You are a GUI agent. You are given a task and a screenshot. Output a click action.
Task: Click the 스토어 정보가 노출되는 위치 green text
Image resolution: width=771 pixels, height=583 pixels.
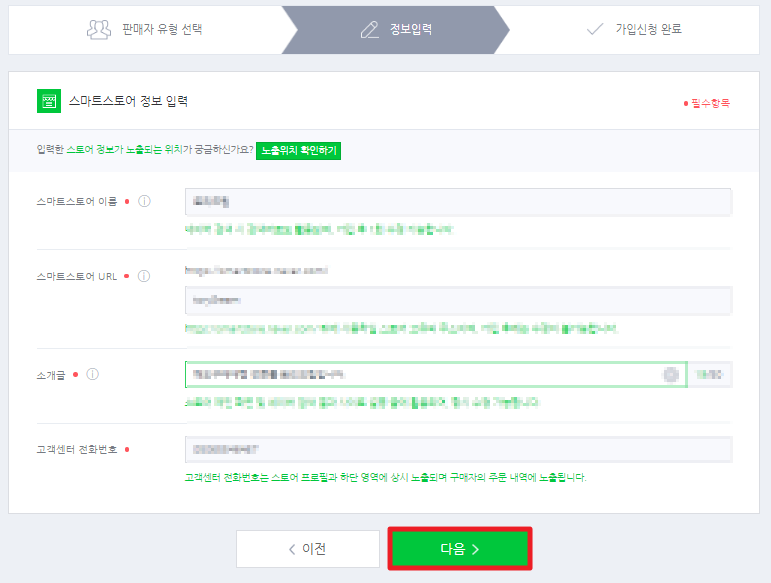124,149
